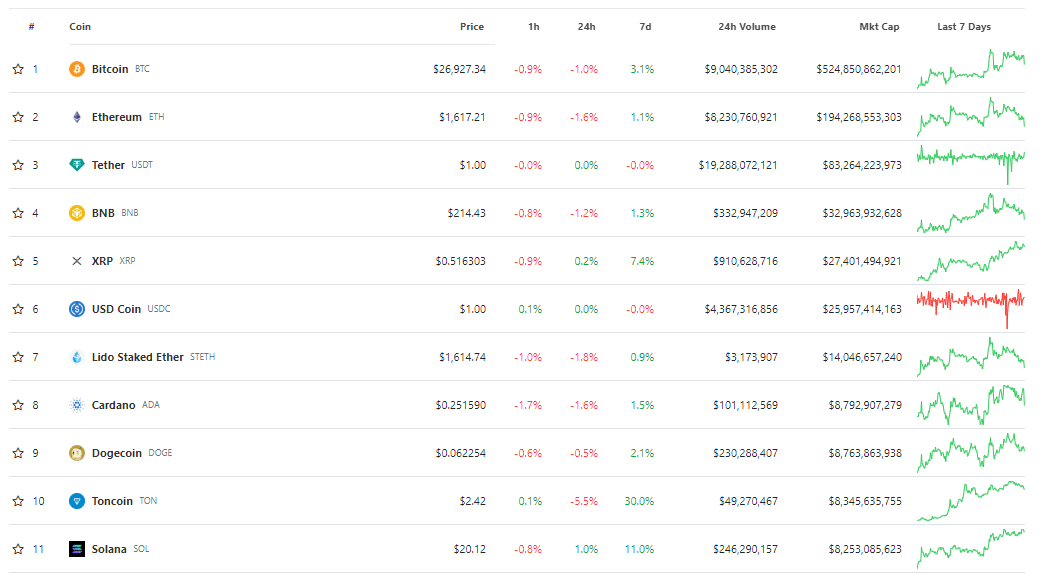This screenshot has width=1042, height=574.
Task: Sort by the Price column header
Action: coord(472,27)
